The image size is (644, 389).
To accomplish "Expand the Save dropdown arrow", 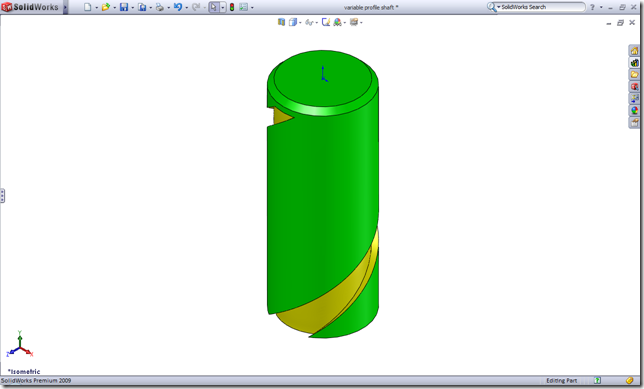I will tap(132, 7).
